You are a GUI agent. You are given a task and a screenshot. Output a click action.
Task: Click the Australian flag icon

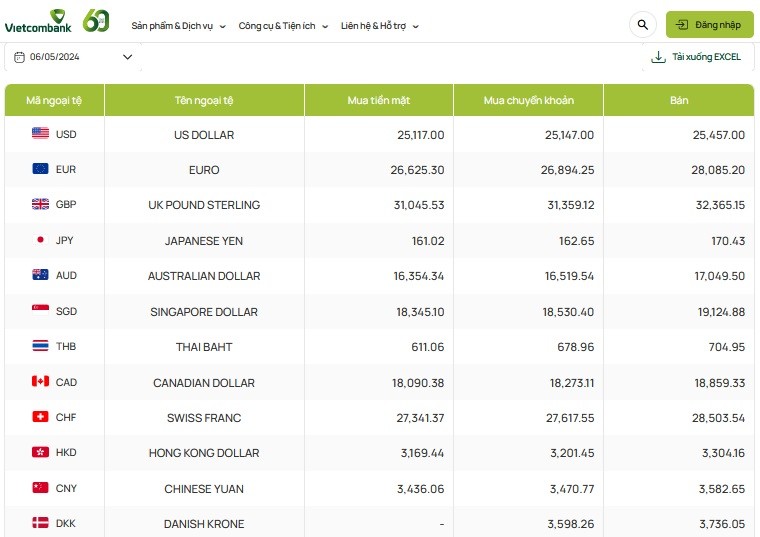pos(41,275)
